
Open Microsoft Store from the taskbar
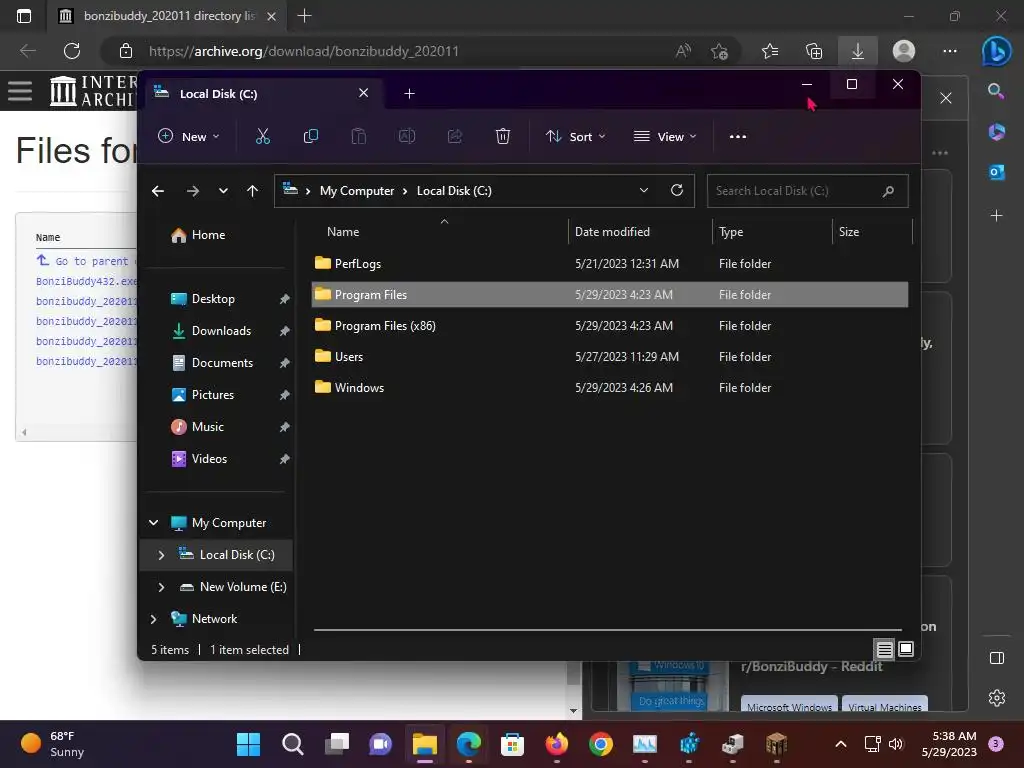point(512,744)
